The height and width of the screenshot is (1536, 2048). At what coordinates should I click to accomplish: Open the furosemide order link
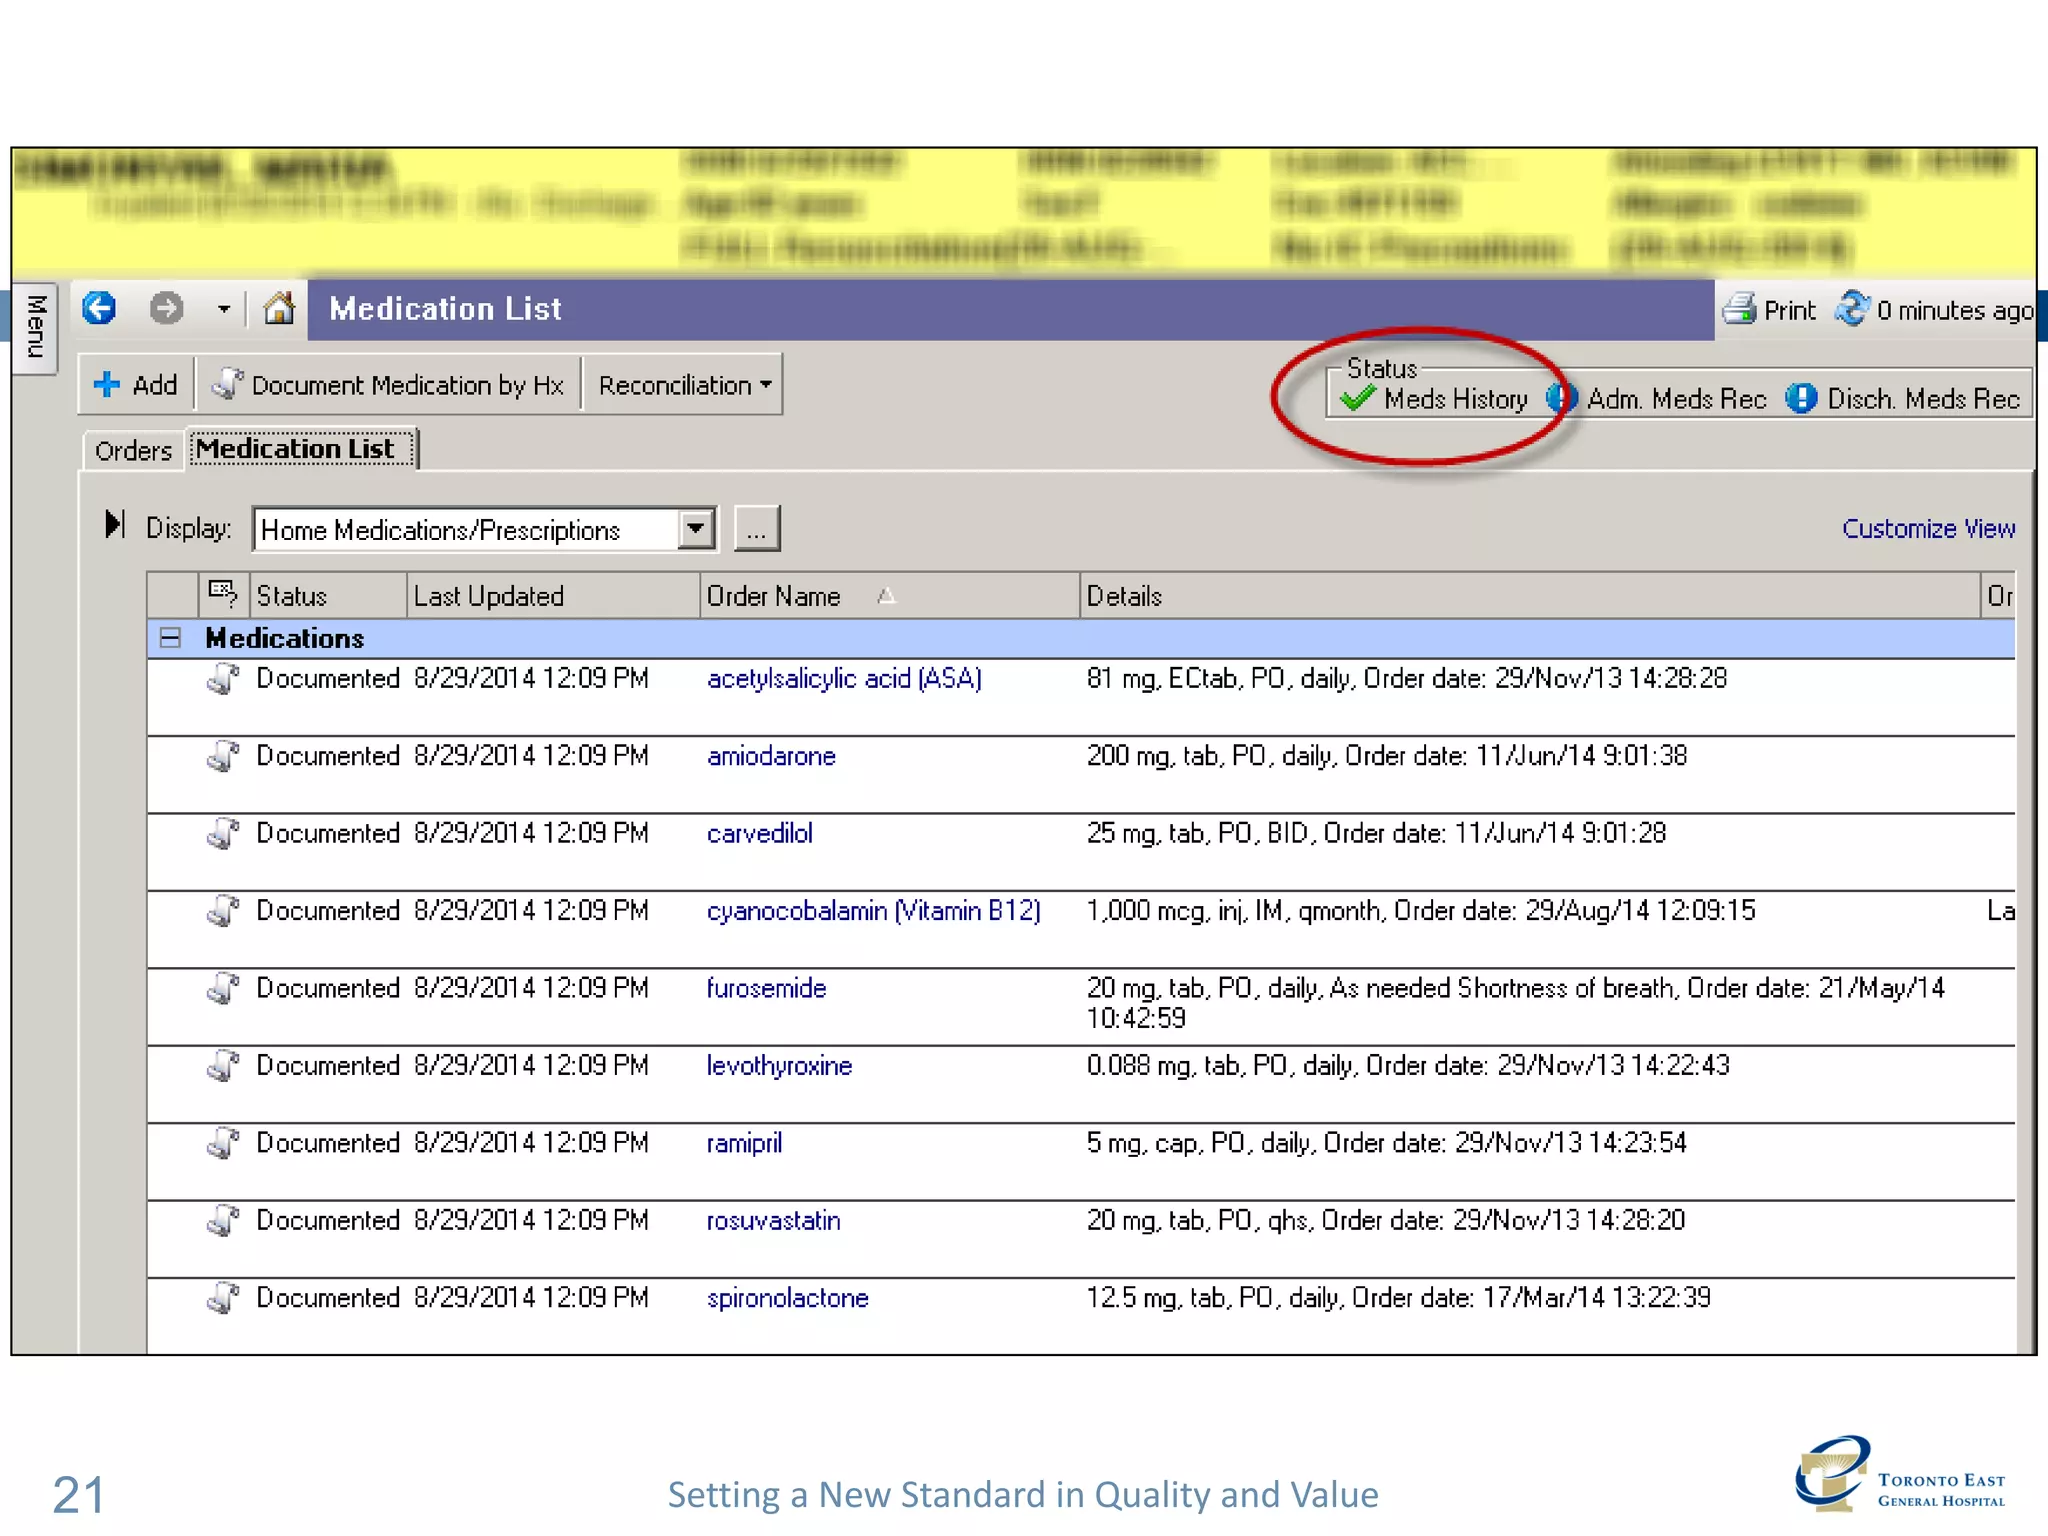[x=766, y=989]
